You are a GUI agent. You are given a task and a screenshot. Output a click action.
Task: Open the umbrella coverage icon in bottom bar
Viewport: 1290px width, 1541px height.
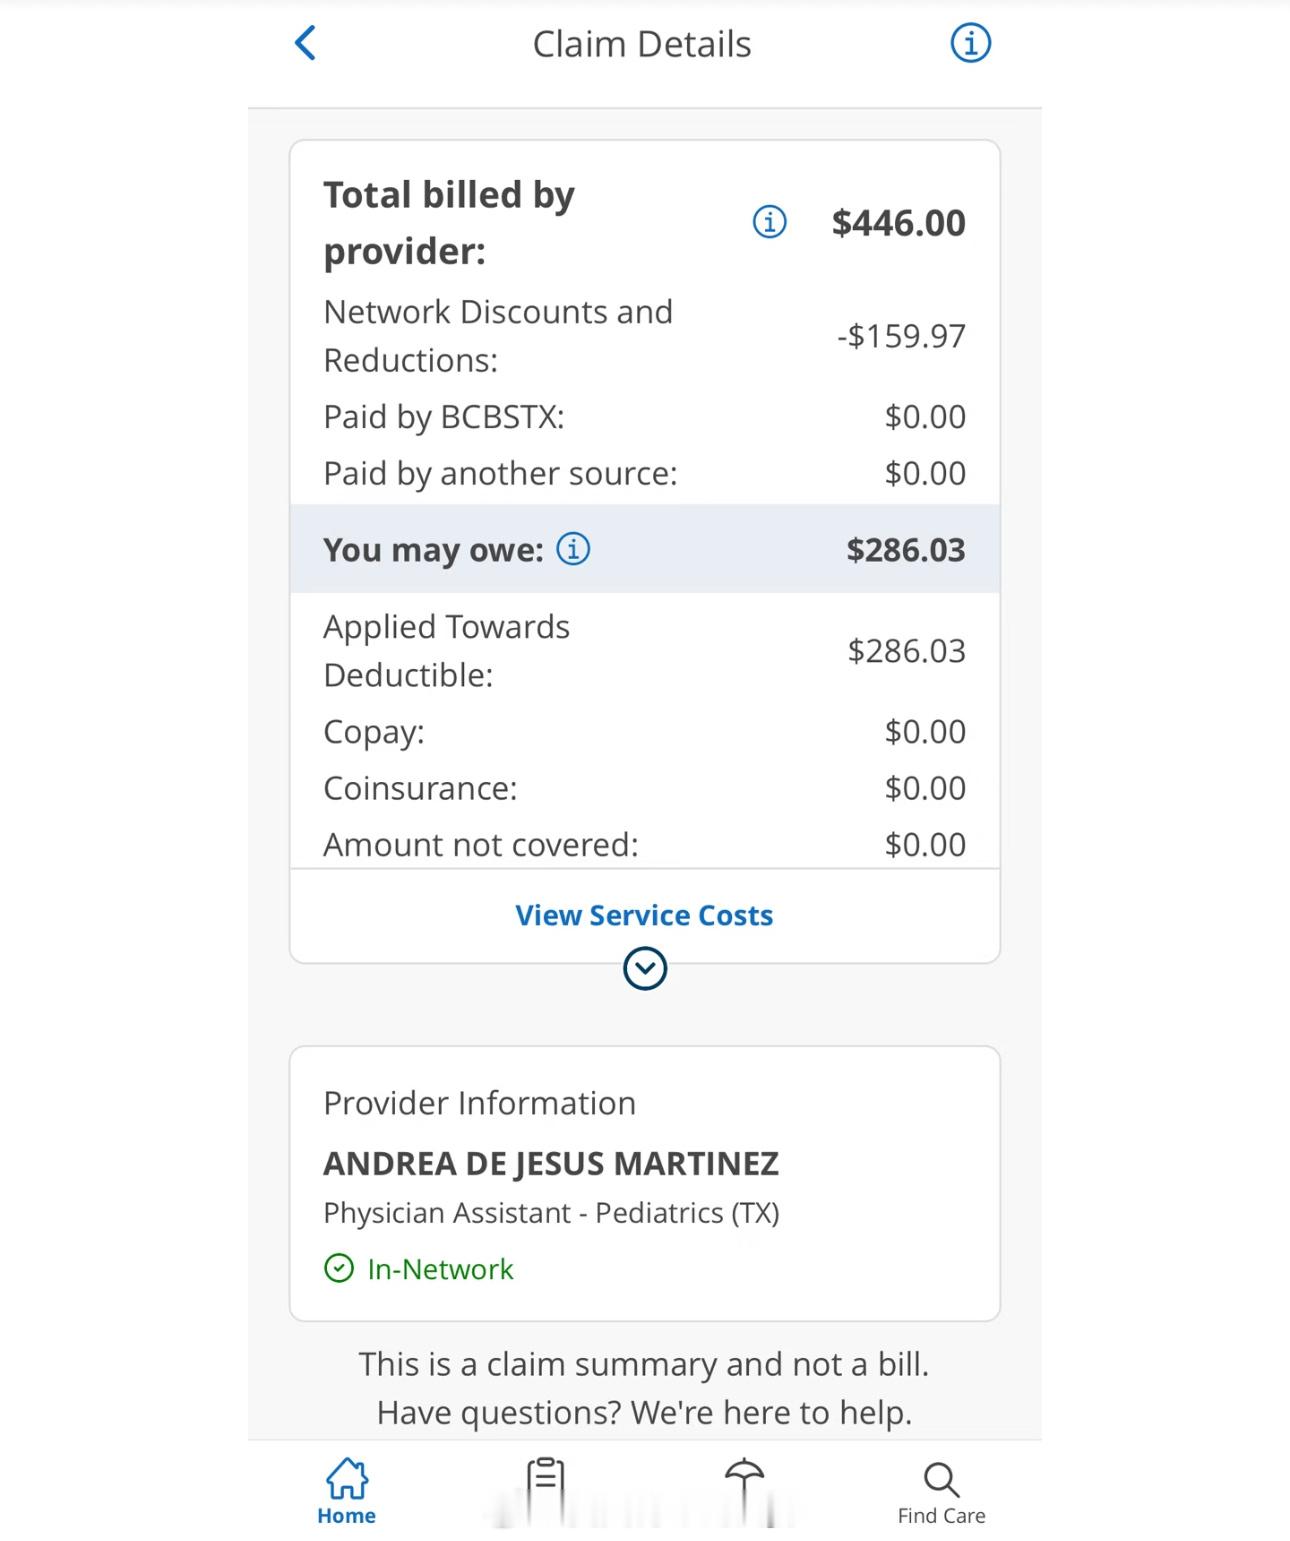click(744, 1481)
